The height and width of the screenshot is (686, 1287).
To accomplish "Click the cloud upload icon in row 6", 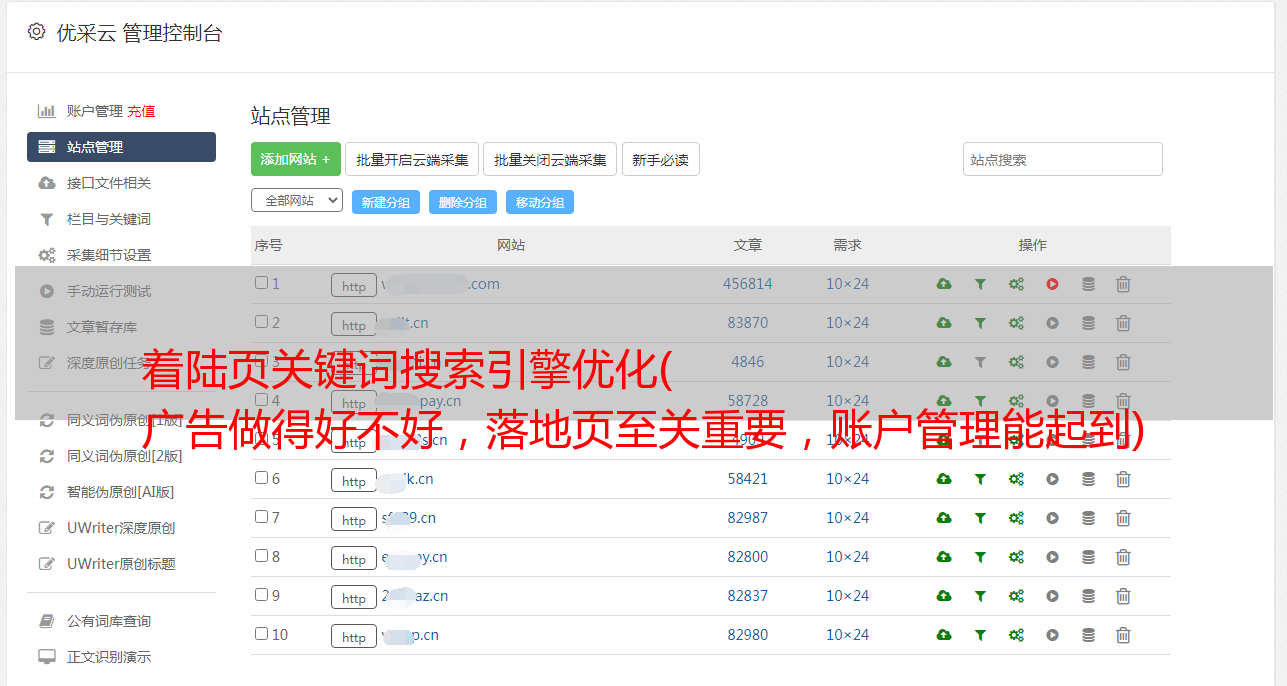I will tap(944, 479).
